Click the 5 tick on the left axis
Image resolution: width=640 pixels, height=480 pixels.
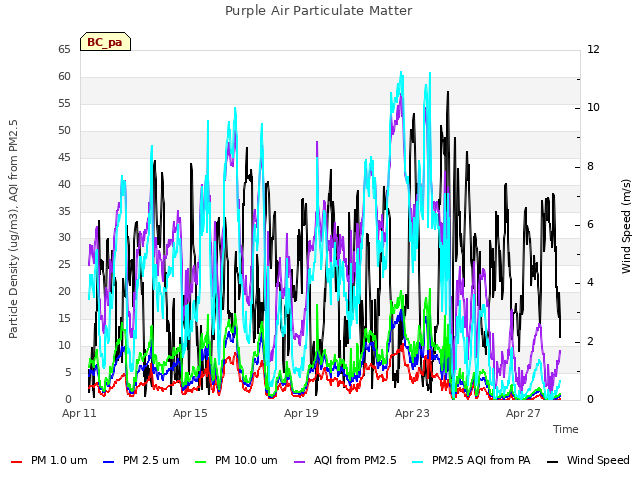[x=68, y=372]
